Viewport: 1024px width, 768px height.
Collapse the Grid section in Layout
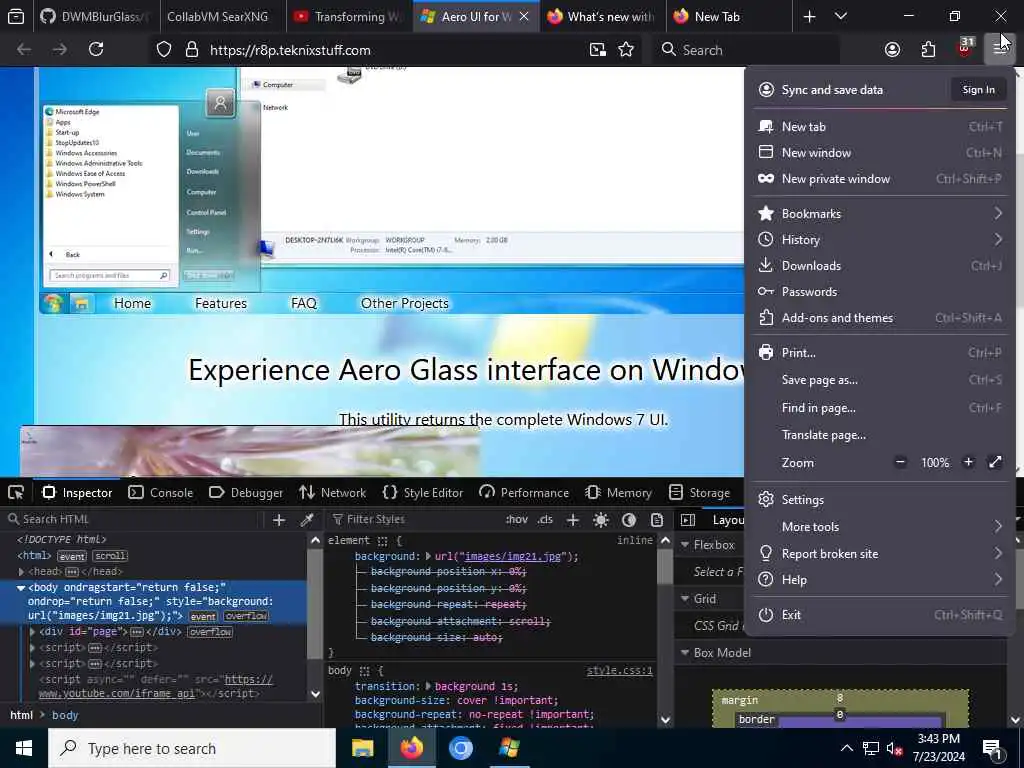click(685, 599)
